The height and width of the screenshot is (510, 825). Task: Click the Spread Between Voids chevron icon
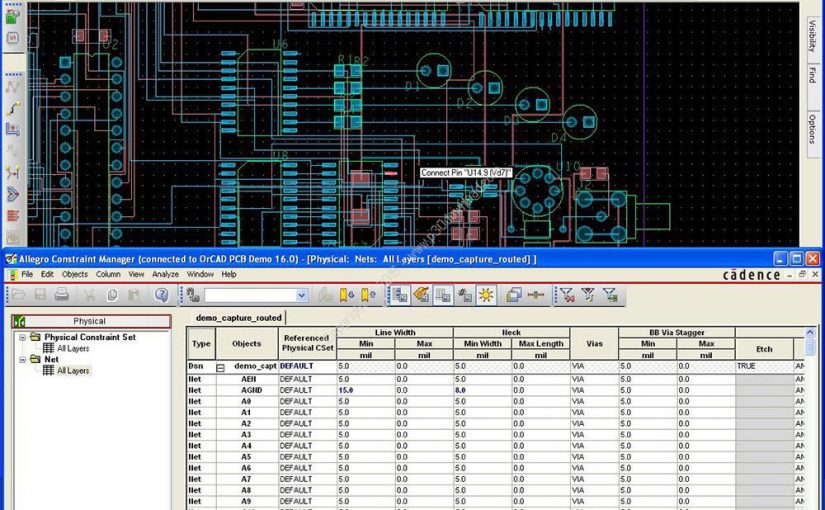click(x=13, y=194)
